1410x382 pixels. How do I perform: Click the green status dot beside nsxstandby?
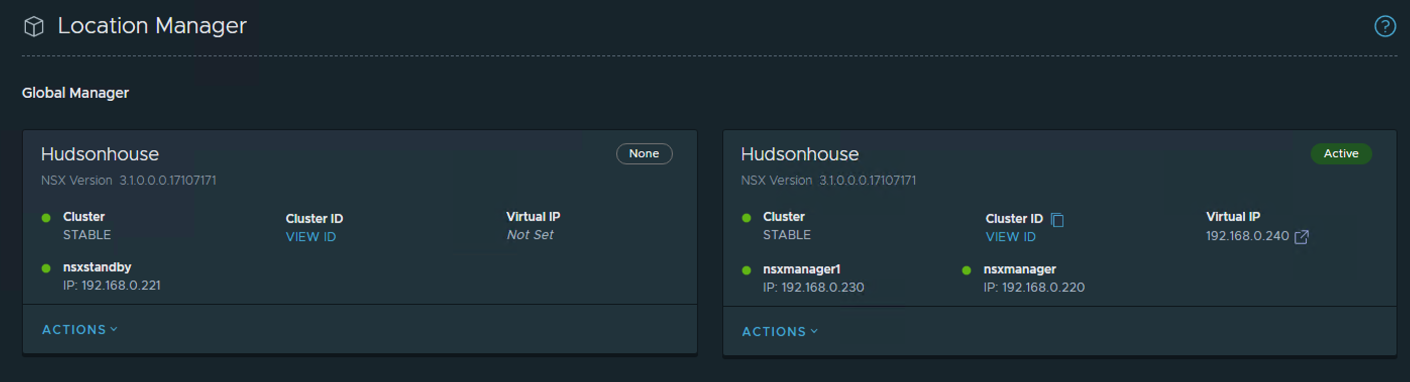46,268
